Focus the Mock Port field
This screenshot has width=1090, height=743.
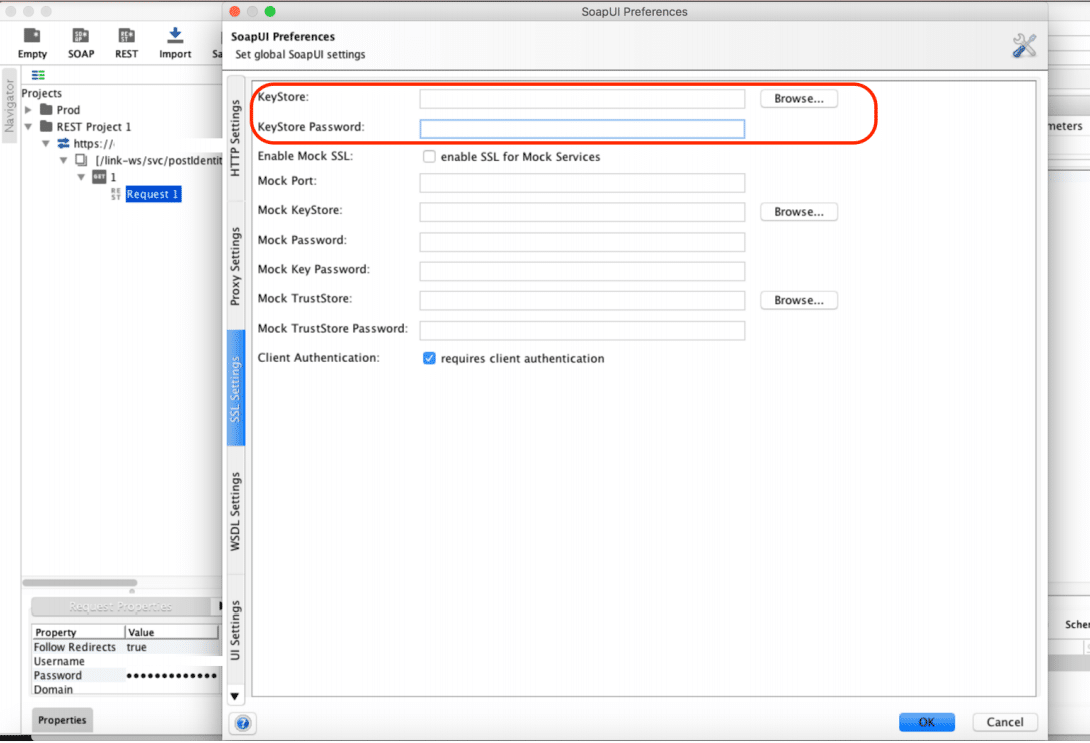[x=582, y=183]
